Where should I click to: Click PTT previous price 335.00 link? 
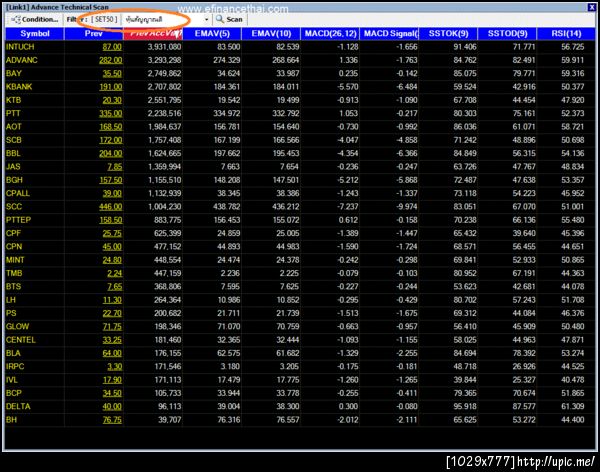point(111,114)
